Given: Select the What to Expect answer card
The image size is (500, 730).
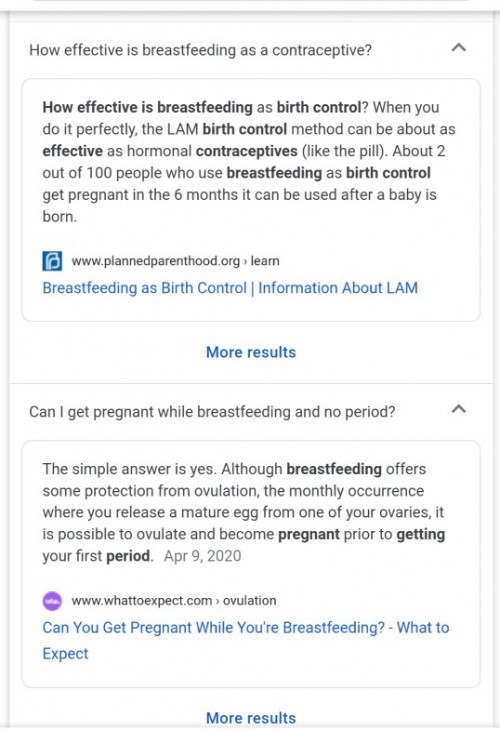Looking at the screenshot, I should (251, 564).
